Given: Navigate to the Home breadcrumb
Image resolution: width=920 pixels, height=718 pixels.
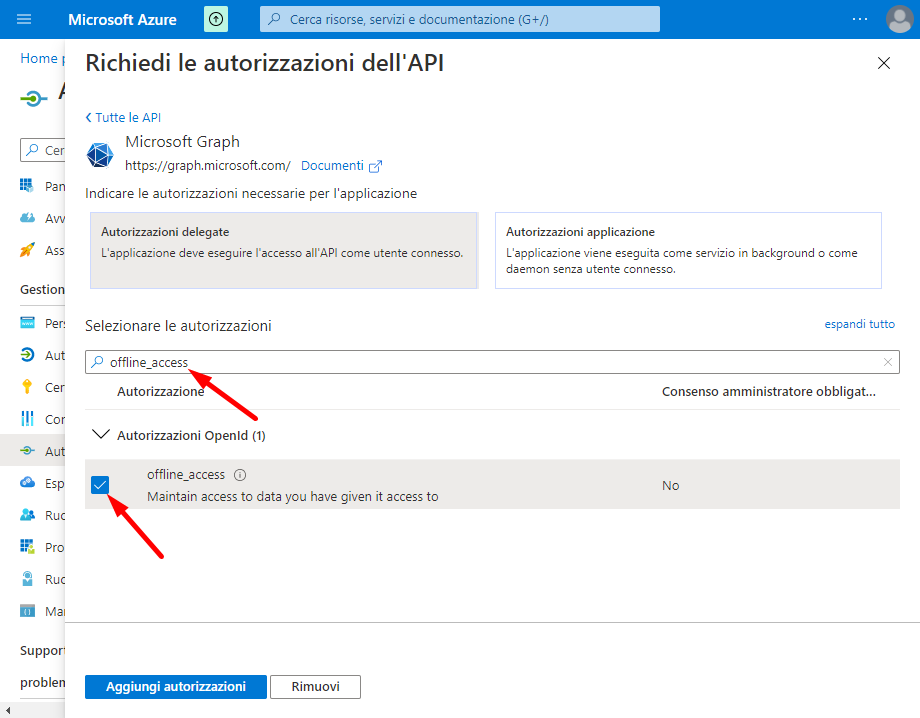Looking at the screenshot, I should 39,58.
